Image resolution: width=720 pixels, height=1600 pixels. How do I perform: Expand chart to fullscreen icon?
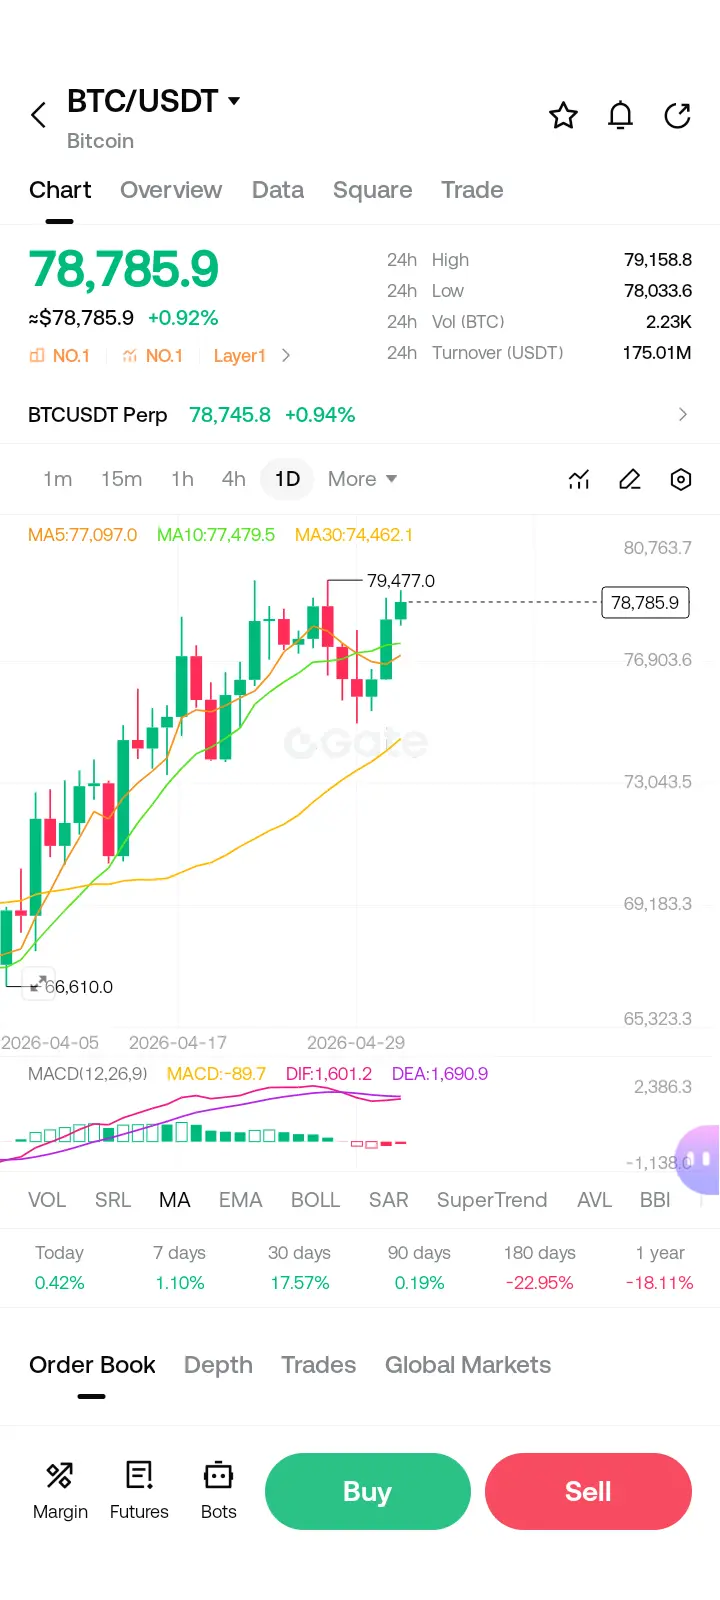click(x=39, y=985)
